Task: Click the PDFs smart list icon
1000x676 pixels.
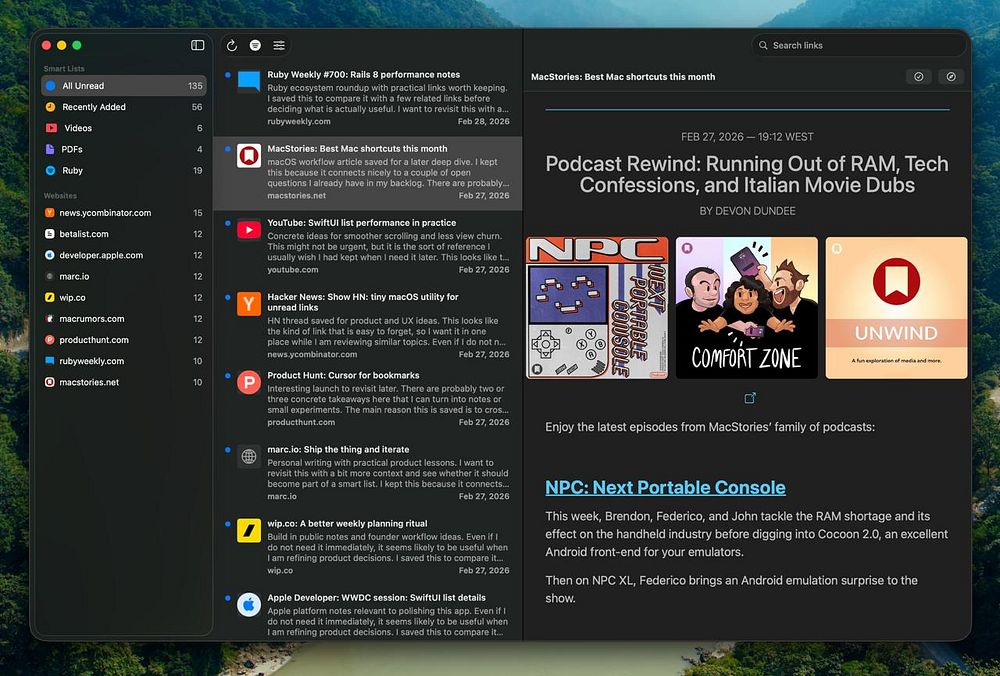Action: pyautogui.click(x=51, y=149)
